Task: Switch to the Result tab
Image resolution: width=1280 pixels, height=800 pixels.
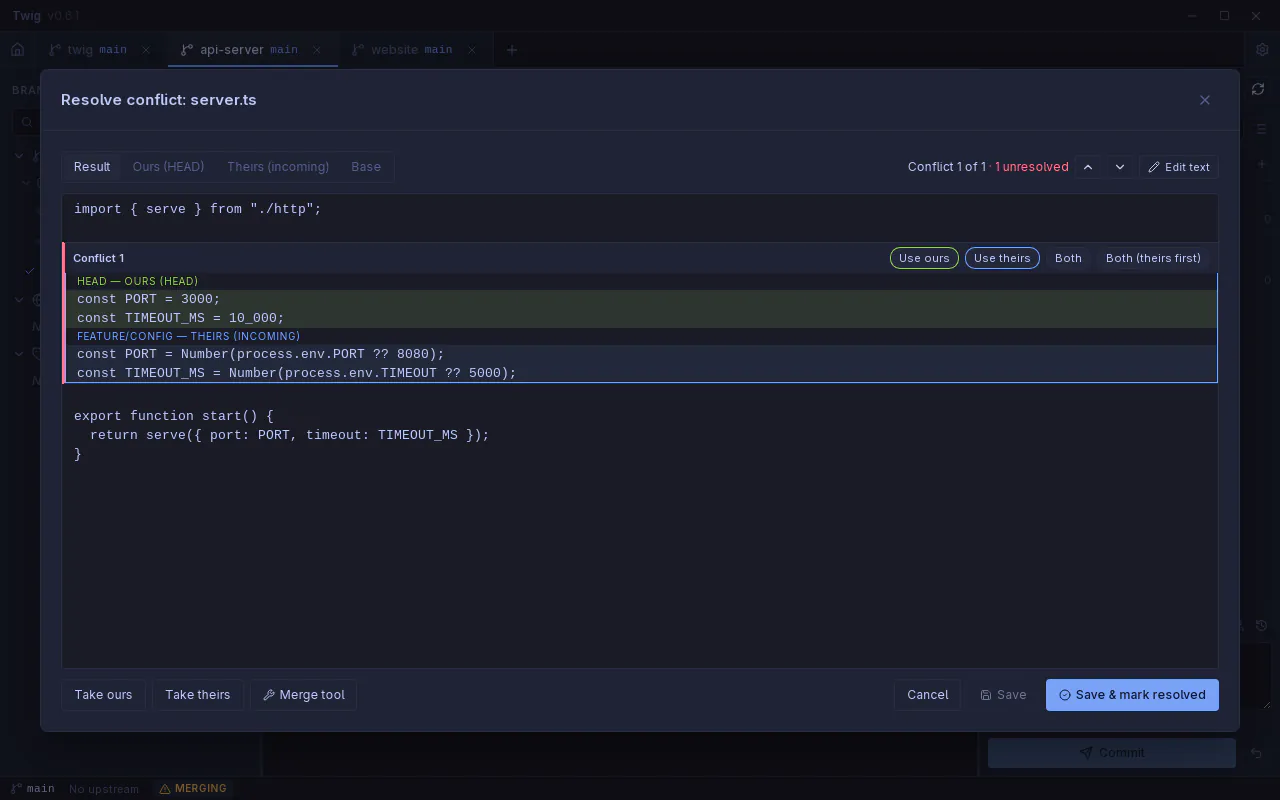Action: [92, 167]
